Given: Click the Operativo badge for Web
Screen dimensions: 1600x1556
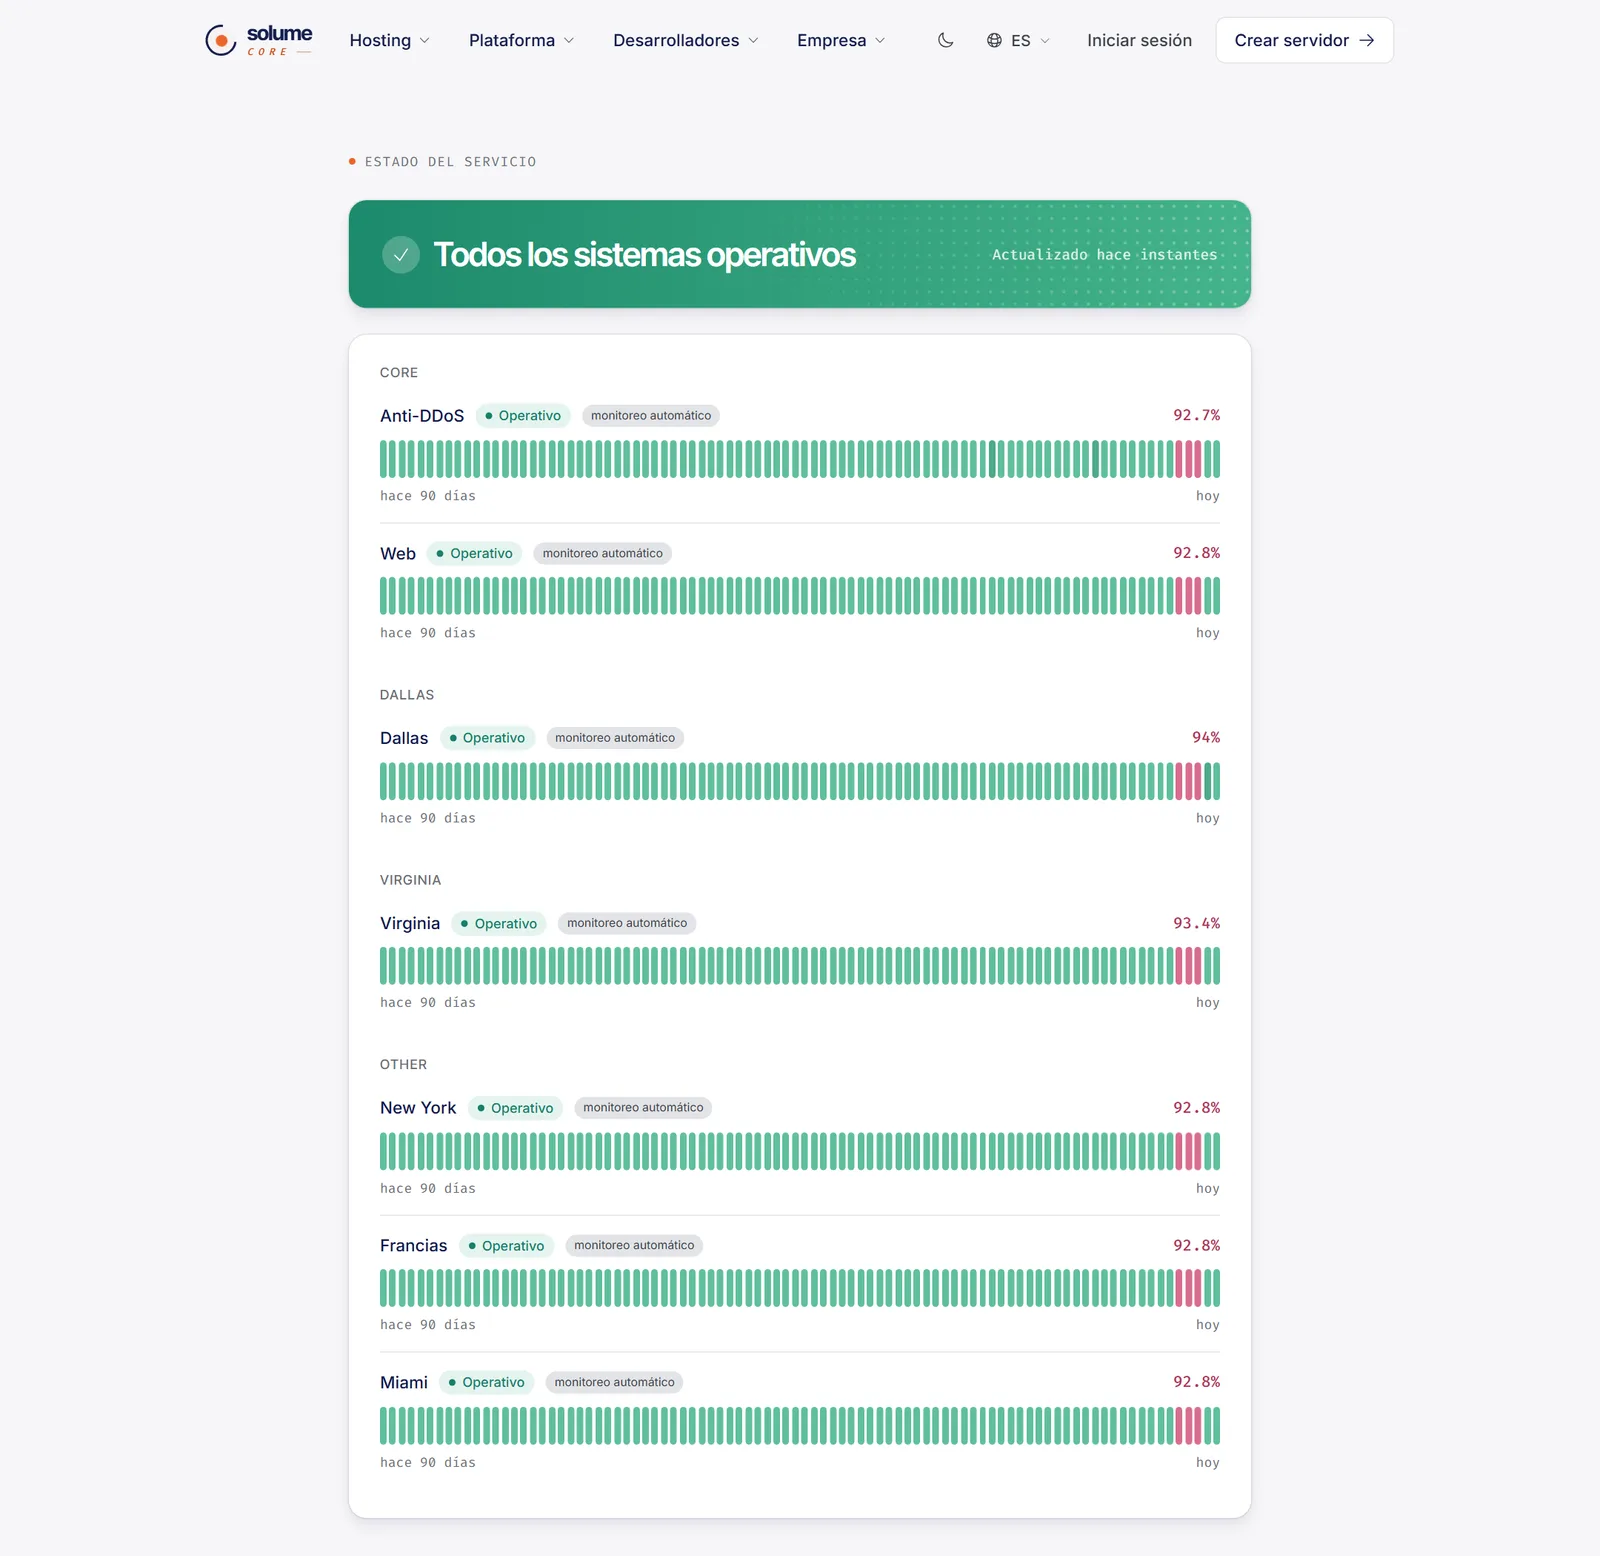Looking at the screenshot, I should (x=474, y=554).
